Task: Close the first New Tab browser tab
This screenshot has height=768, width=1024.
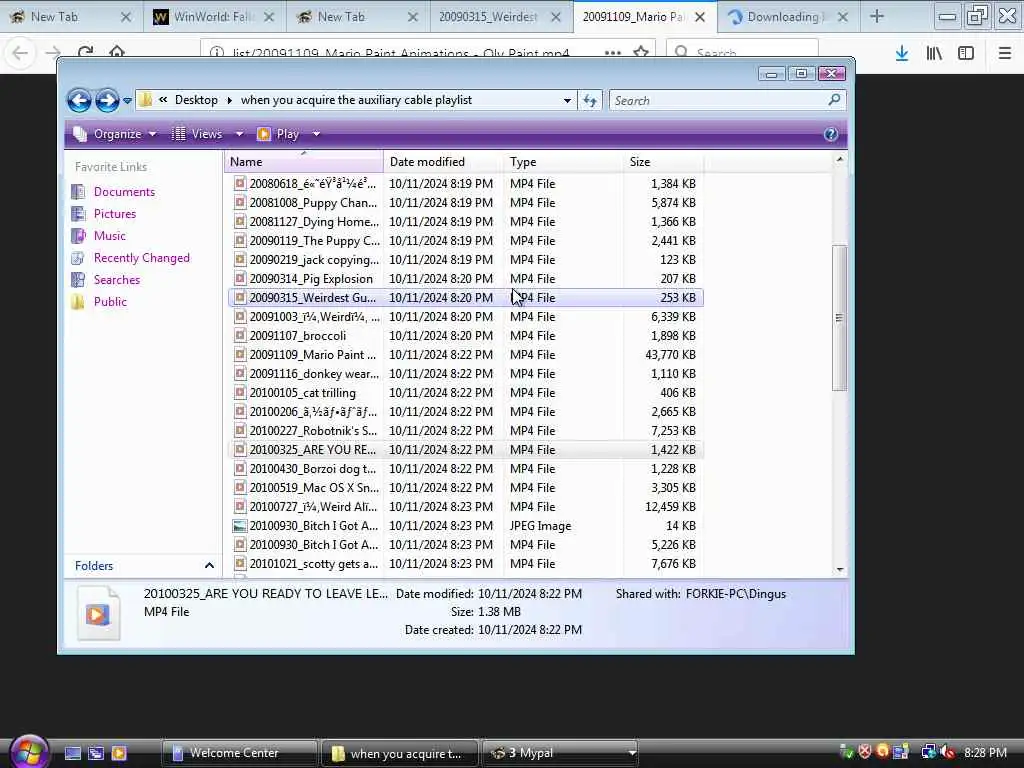Action: pyautogui.click(x=126, y=17)
